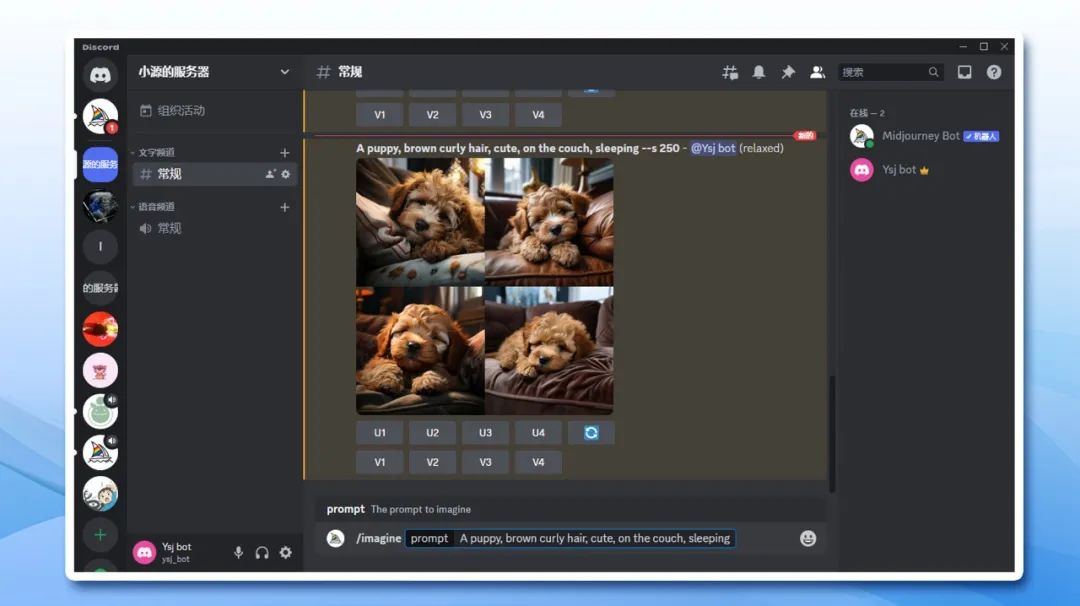
Task: Open channel settings gear for 常规
Action: point(286,174)
